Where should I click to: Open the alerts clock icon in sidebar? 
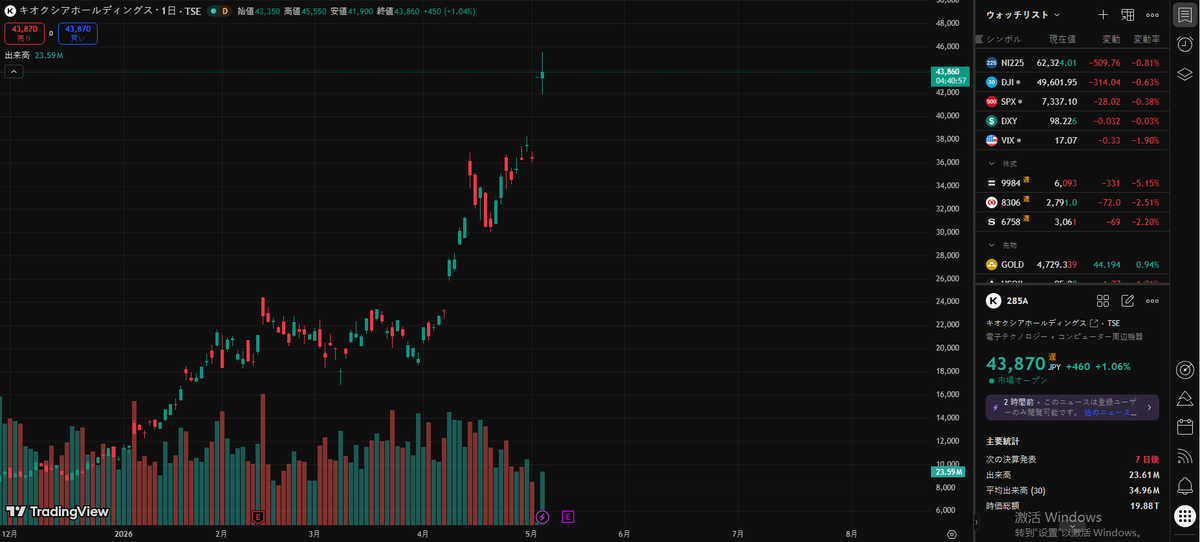pyautogui.click(x=1184, y=44)
